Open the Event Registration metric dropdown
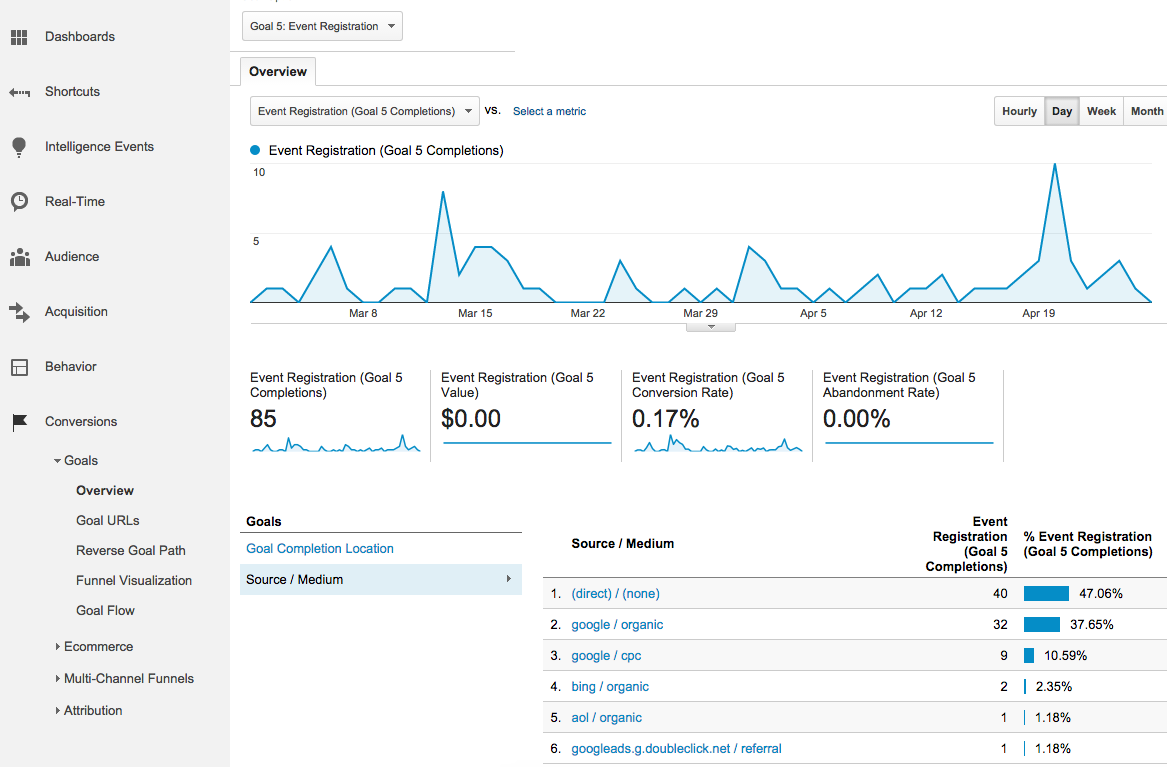 (364, 111)
